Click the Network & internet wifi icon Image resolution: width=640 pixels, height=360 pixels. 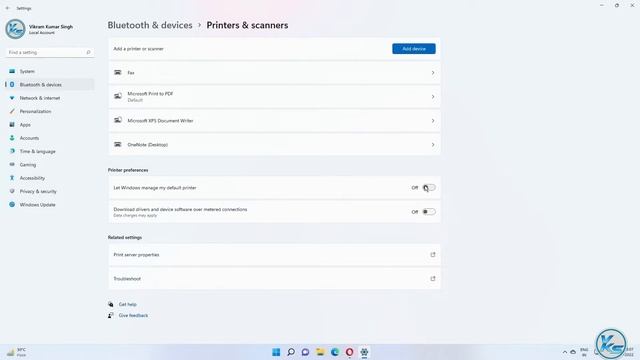click(12, 98)
